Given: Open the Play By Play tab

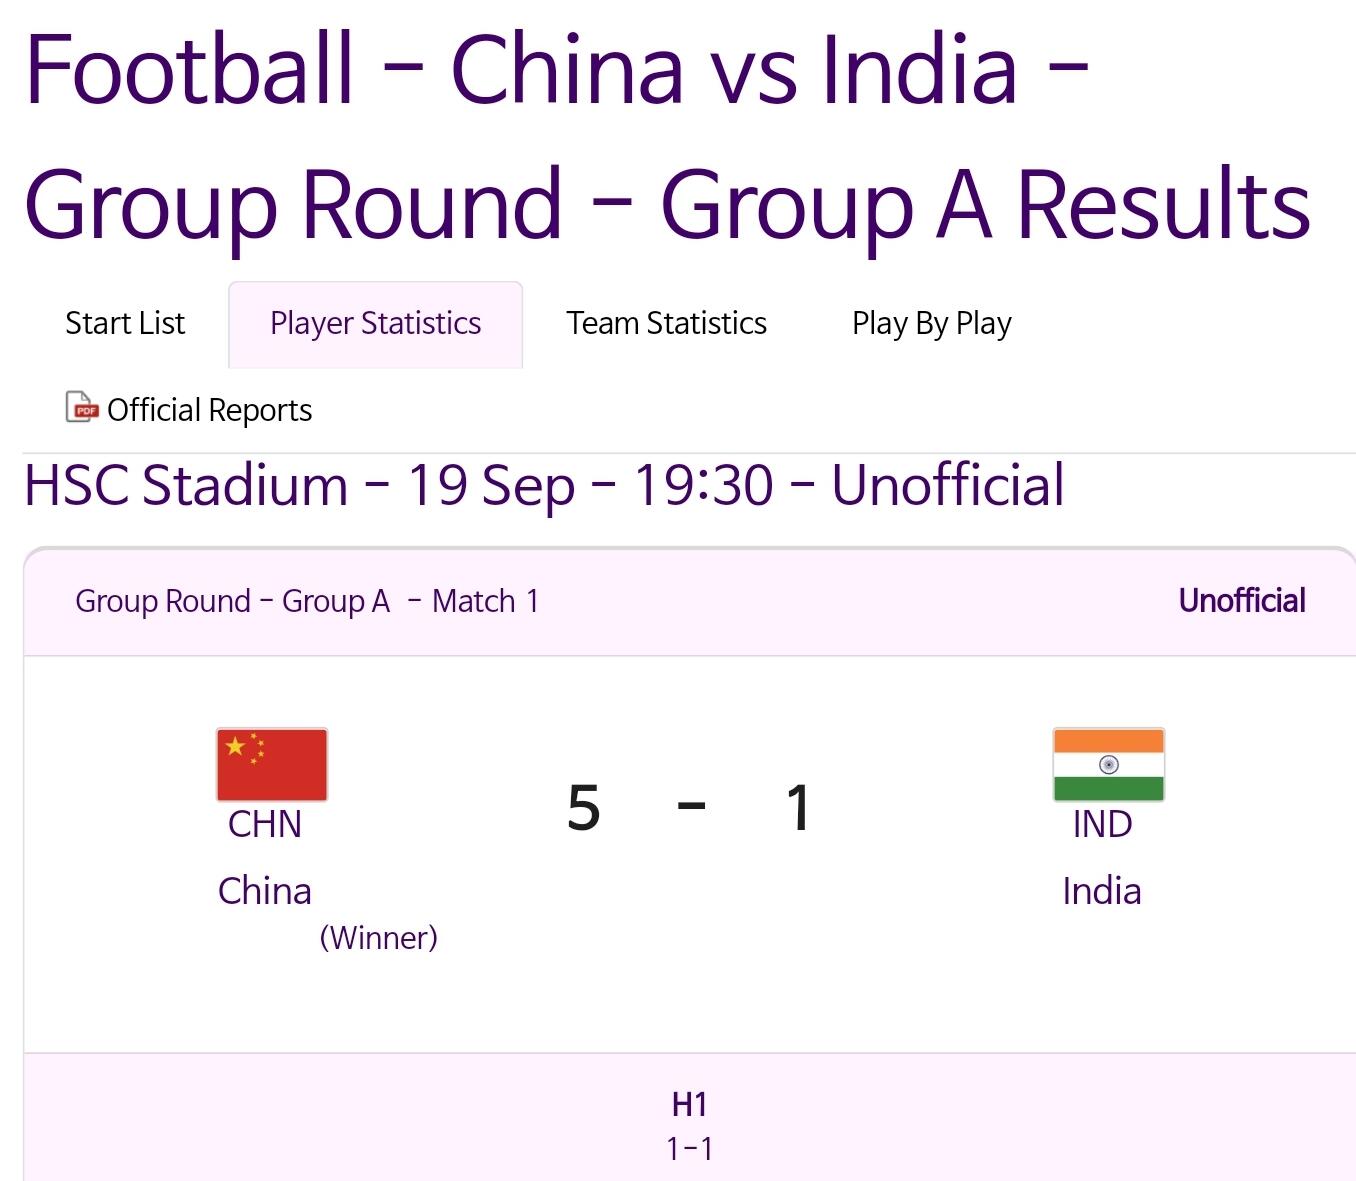Looking at the screenshot, I should (x=931, y=324).
